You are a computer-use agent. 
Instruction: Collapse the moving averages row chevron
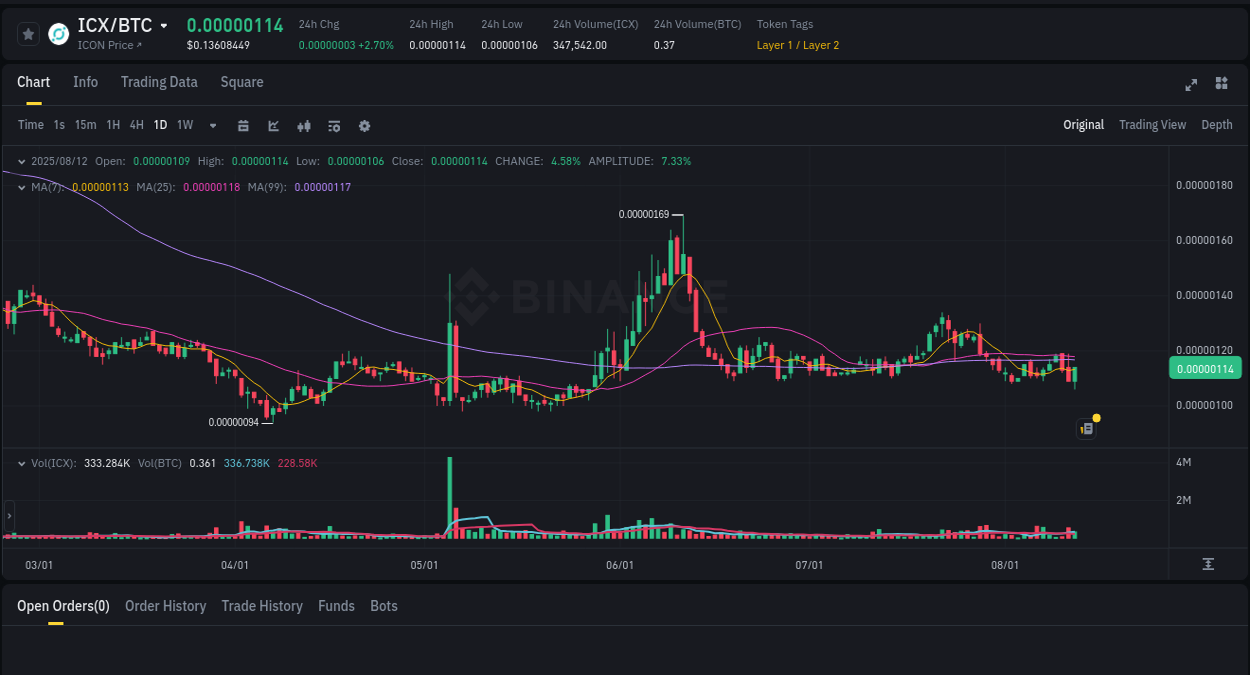21,187
